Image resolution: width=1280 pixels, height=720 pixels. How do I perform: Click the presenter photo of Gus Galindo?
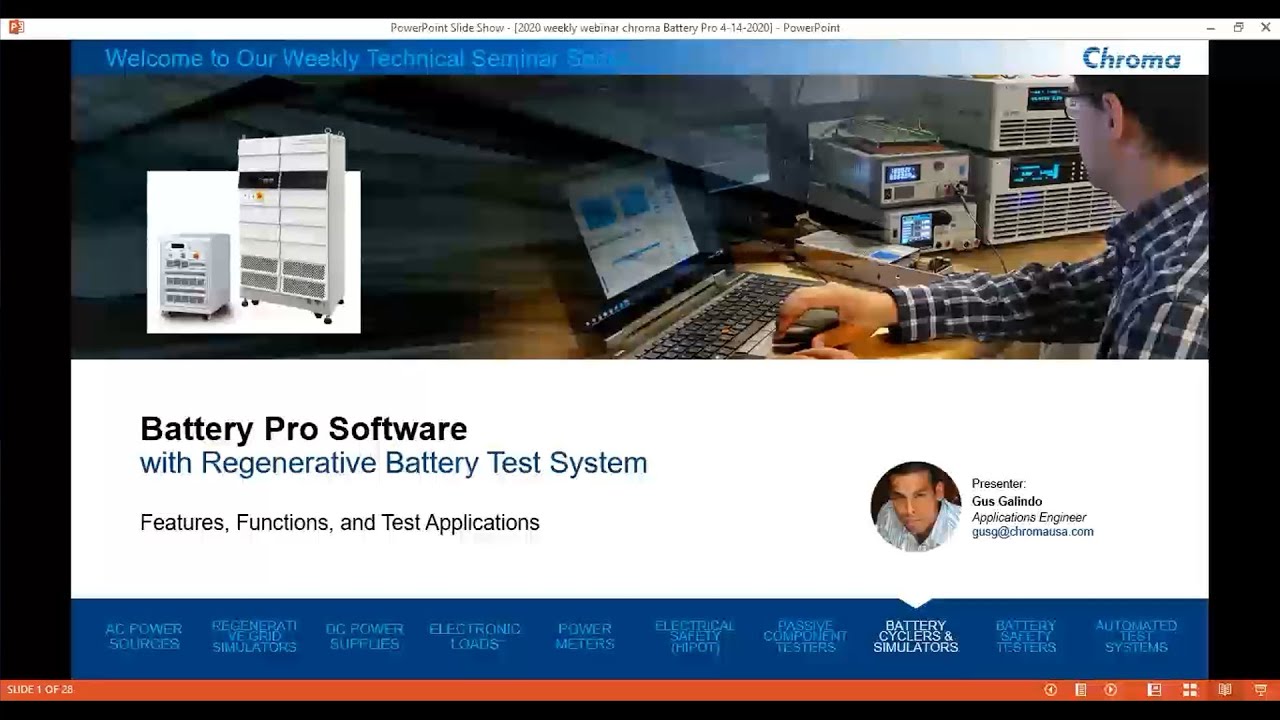(916, 507)
